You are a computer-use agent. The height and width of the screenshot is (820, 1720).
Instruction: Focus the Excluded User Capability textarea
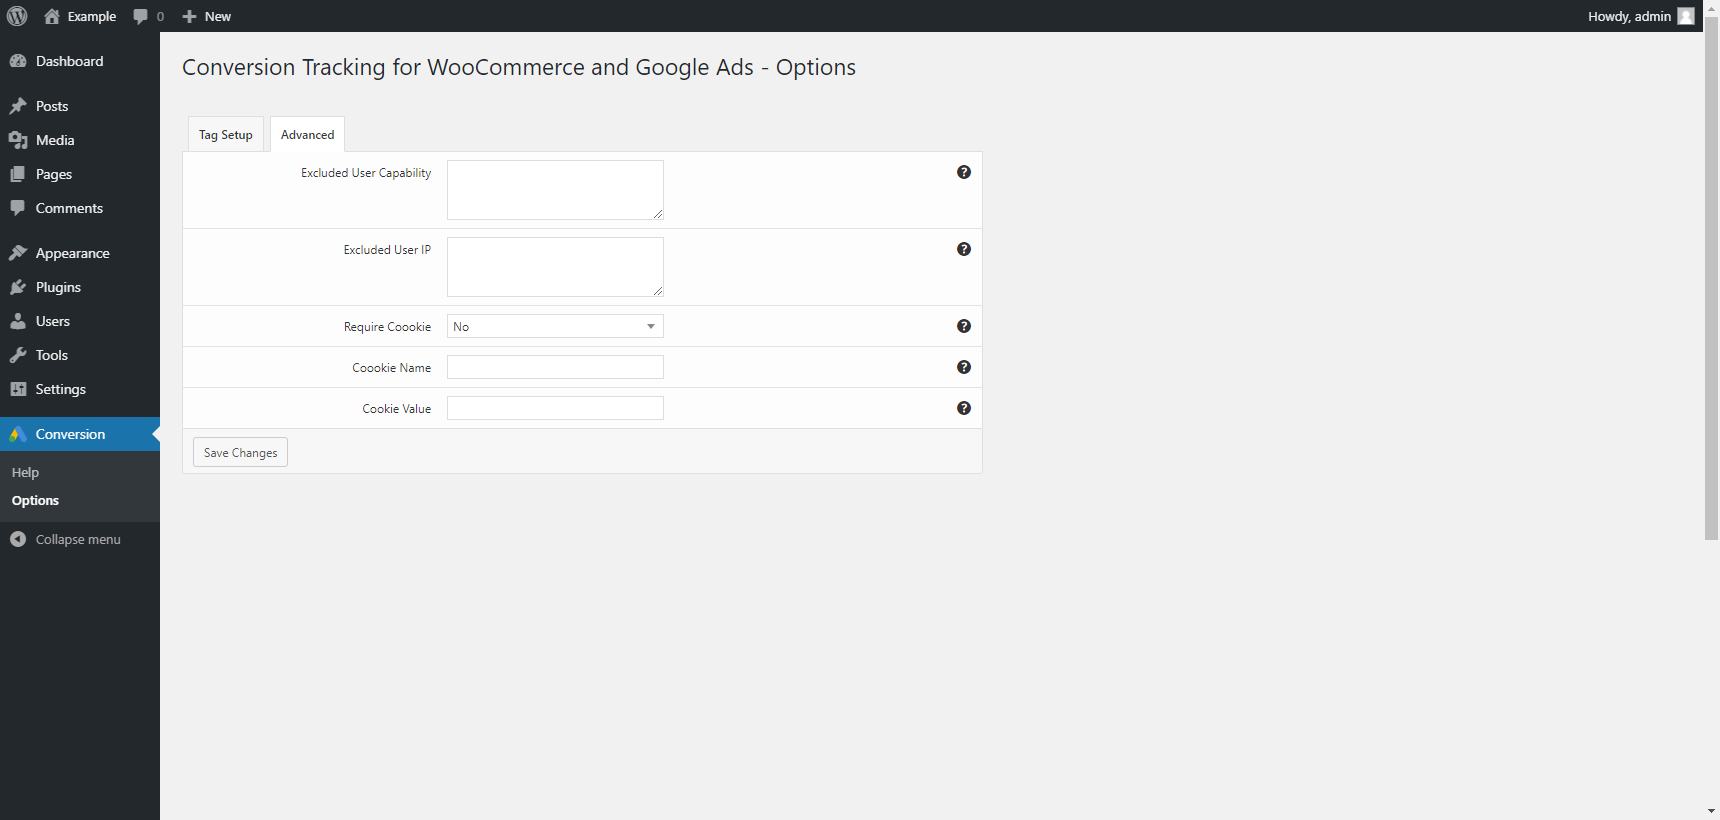(x=555, y=190)
